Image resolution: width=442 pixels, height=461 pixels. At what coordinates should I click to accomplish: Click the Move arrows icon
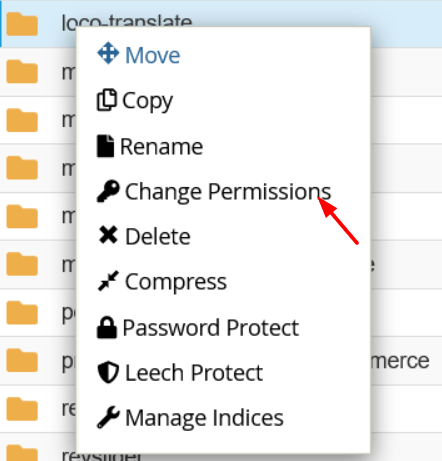point(108,53)
